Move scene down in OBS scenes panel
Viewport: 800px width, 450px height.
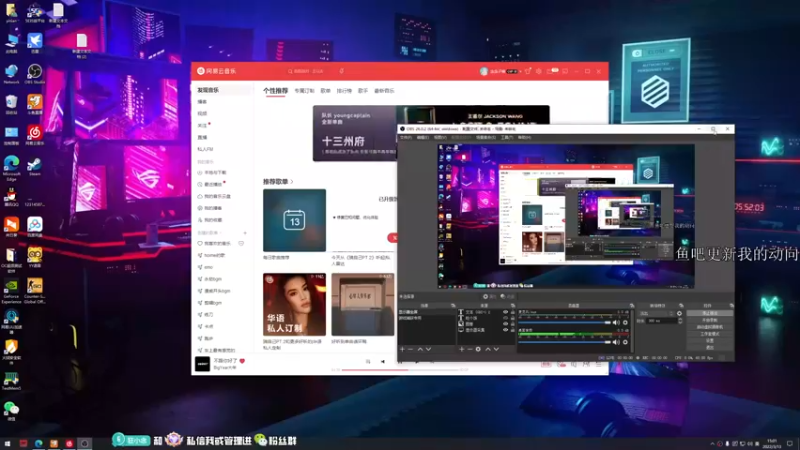pos(429,349)
